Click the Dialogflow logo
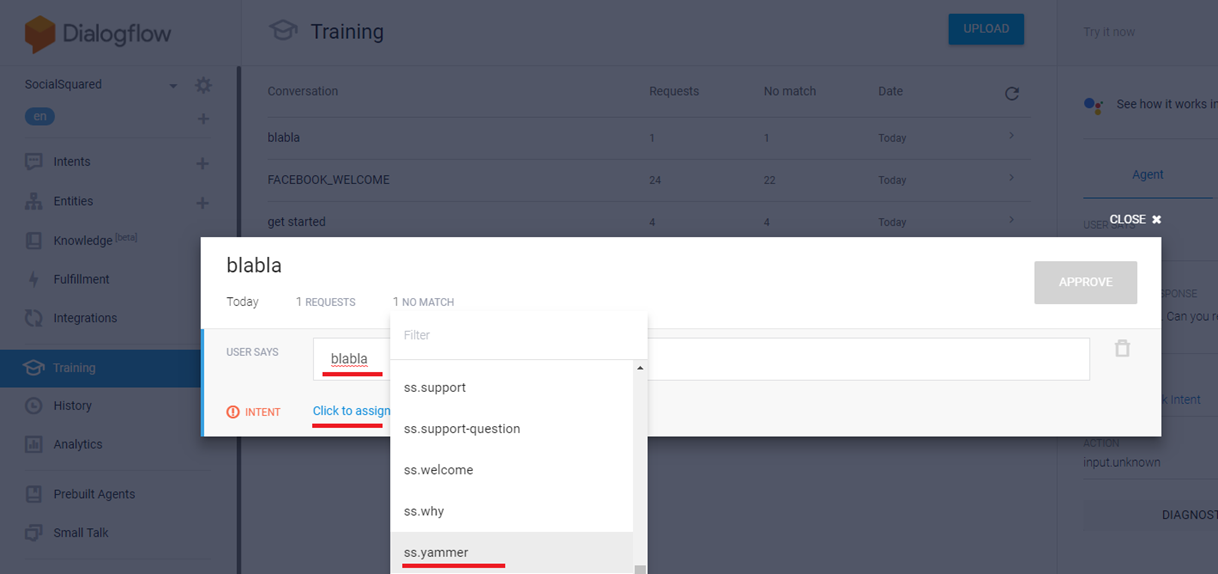The width and height of the screenshot is (1218, 574). pos(98,34)
